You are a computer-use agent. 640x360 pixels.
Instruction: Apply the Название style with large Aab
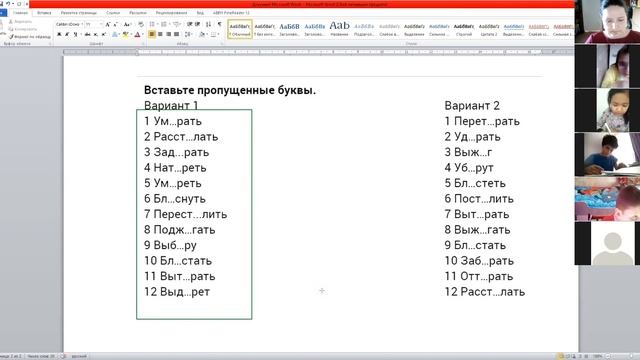click(x=340, y=29)
